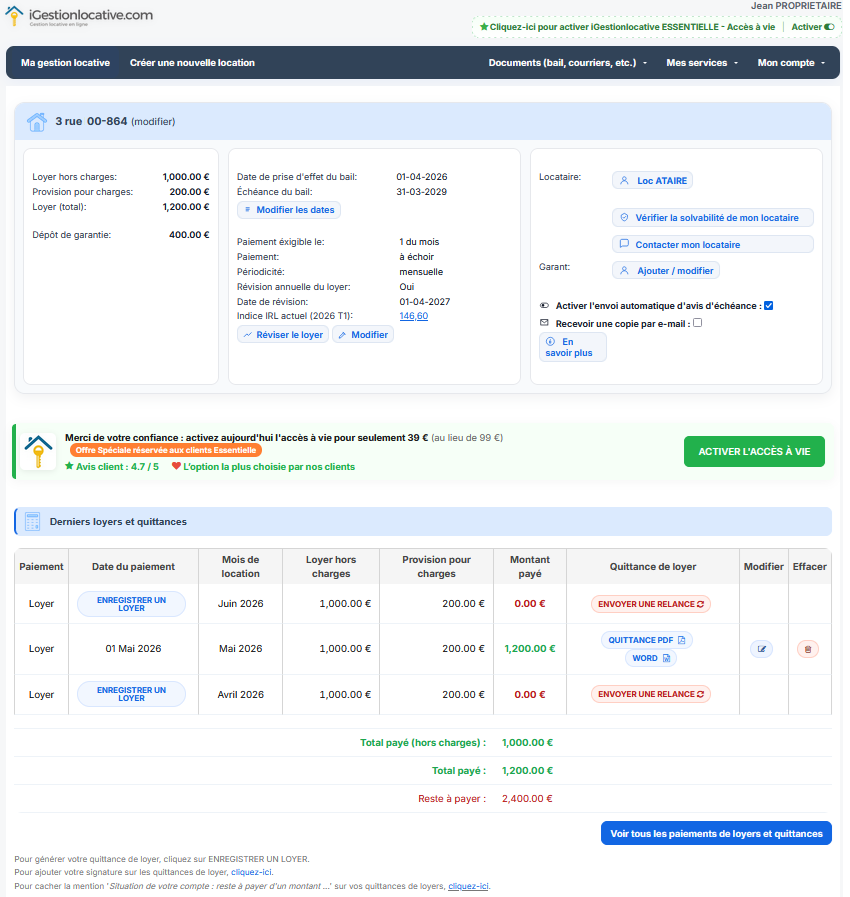Viewport: 850px width, 897px height.
Task: Click the Loyer (total) 1,200.00 € amount
Action: 186,207
